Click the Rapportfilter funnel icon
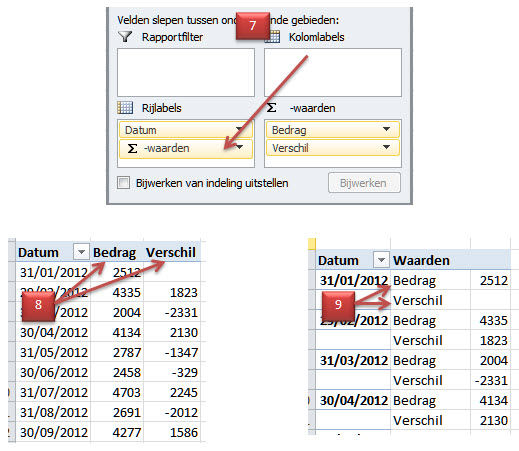Screen dimensions: 519x451 pos(125,36)
